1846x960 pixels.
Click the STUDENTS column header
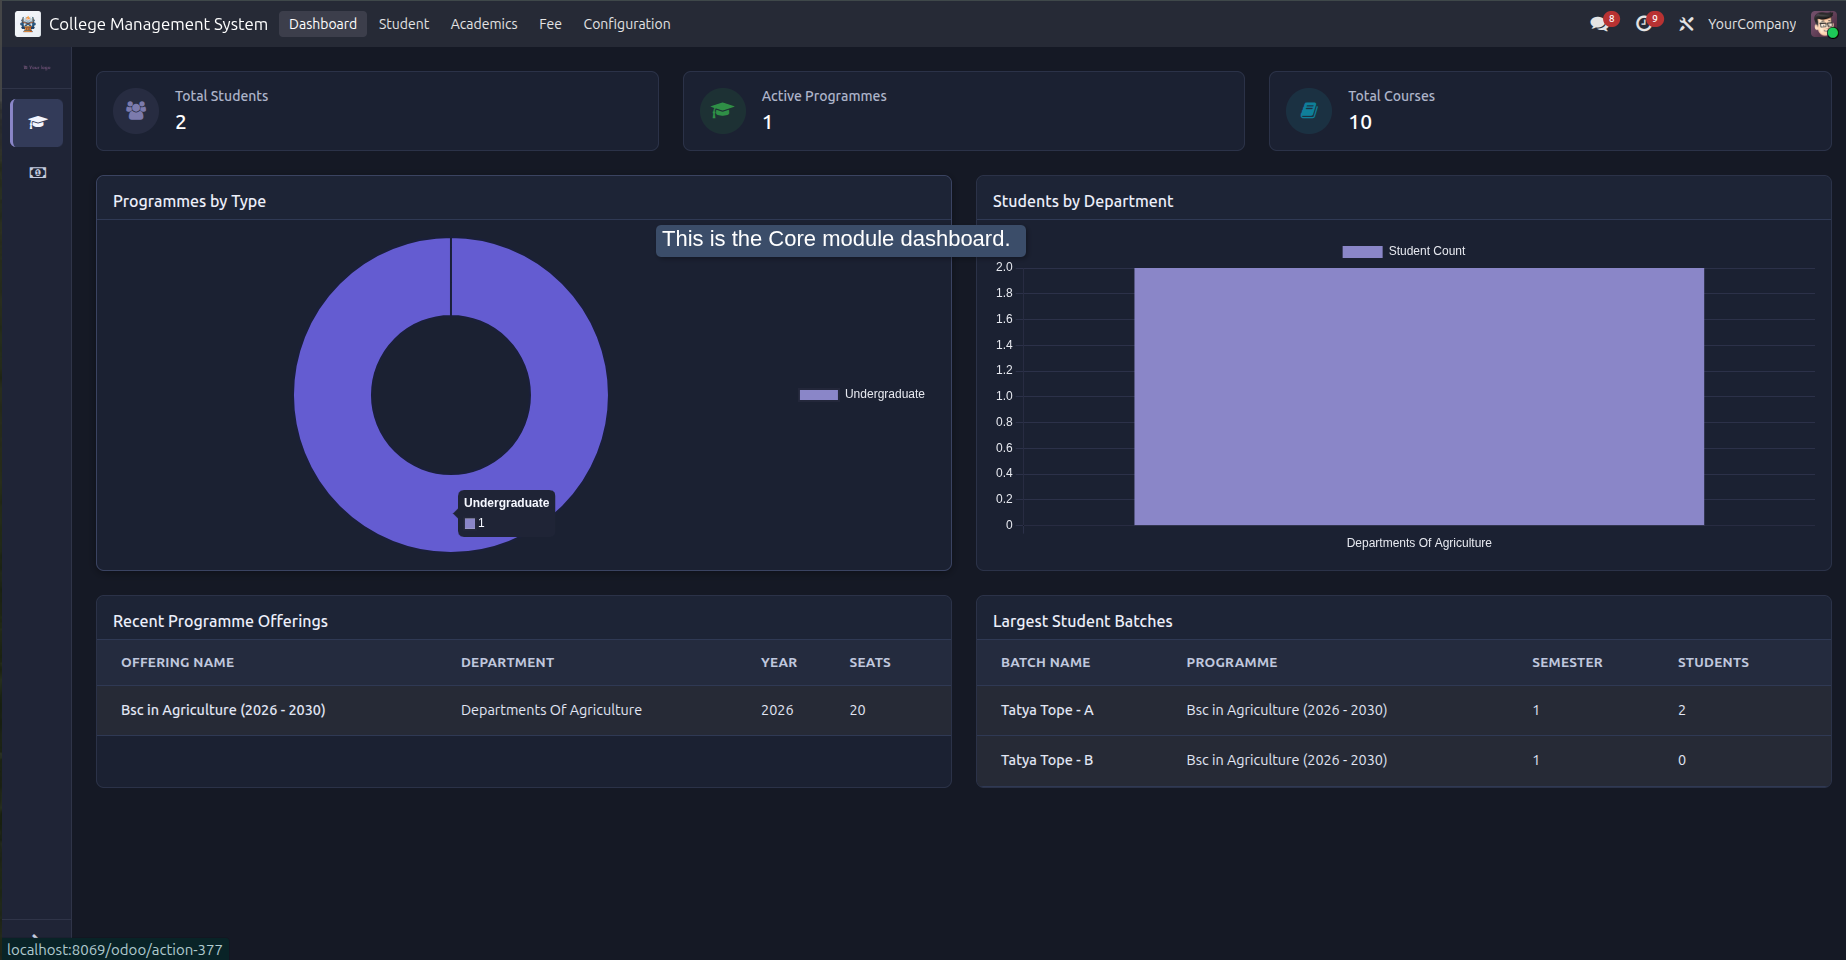click(1713, 663)
